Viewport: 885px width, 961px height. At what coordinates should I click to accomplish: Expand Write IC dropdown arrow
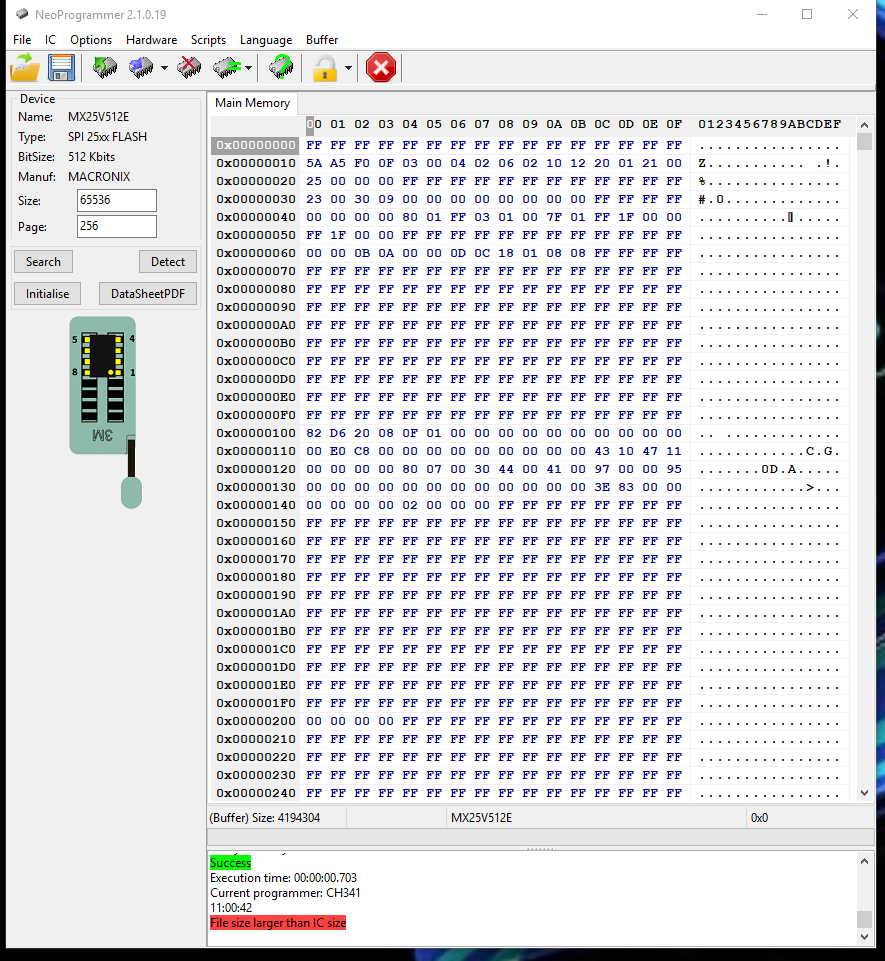(x=164, y=67)
